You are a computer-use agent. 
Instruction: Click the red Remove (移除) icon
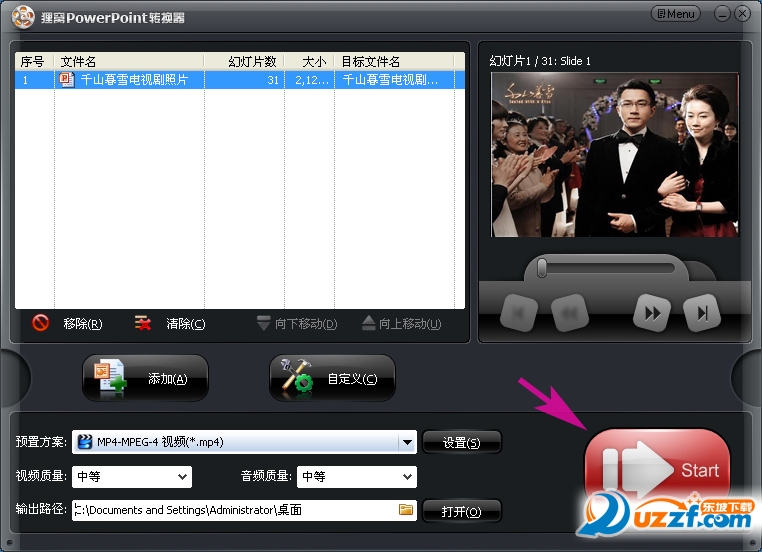coord(40,323)
